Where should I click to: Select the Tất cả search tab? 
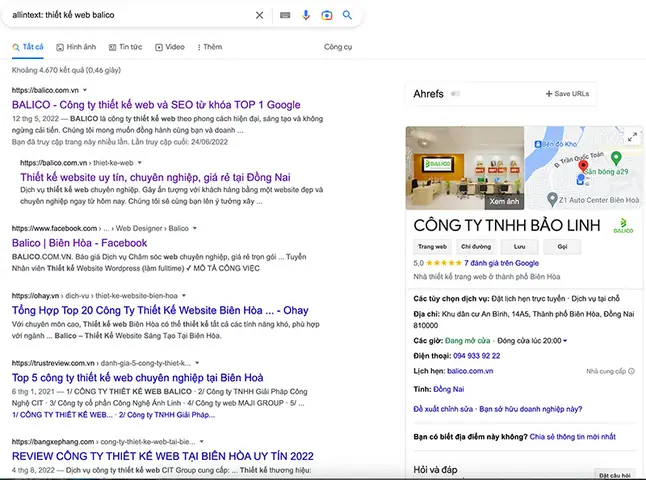[28, 47]
